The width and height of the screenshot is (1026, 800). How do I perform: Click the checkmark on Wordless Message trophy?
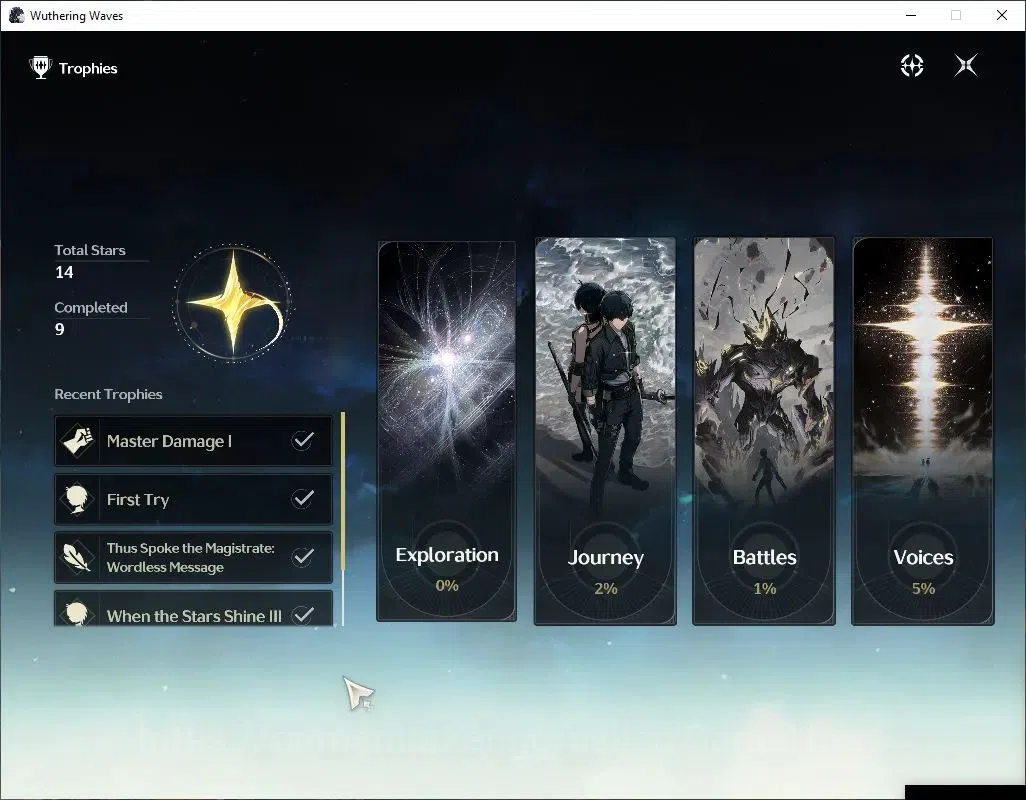point(303,557)
